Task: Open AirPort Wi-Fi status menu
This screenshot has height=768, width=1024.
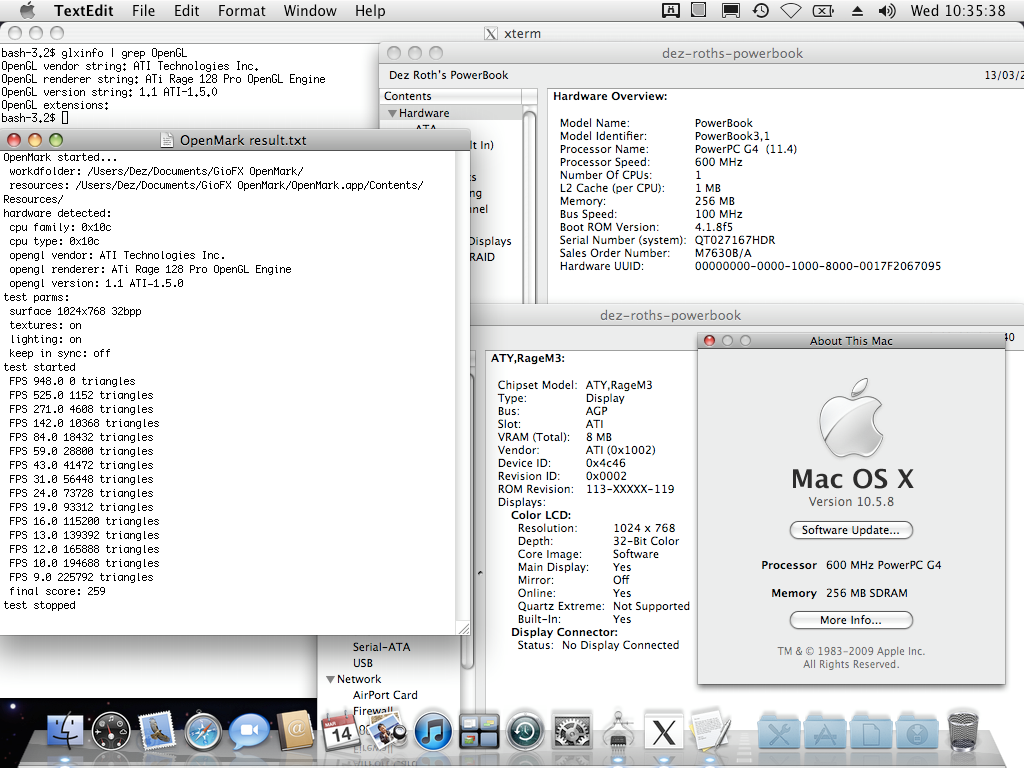Action: click(791, 10)
